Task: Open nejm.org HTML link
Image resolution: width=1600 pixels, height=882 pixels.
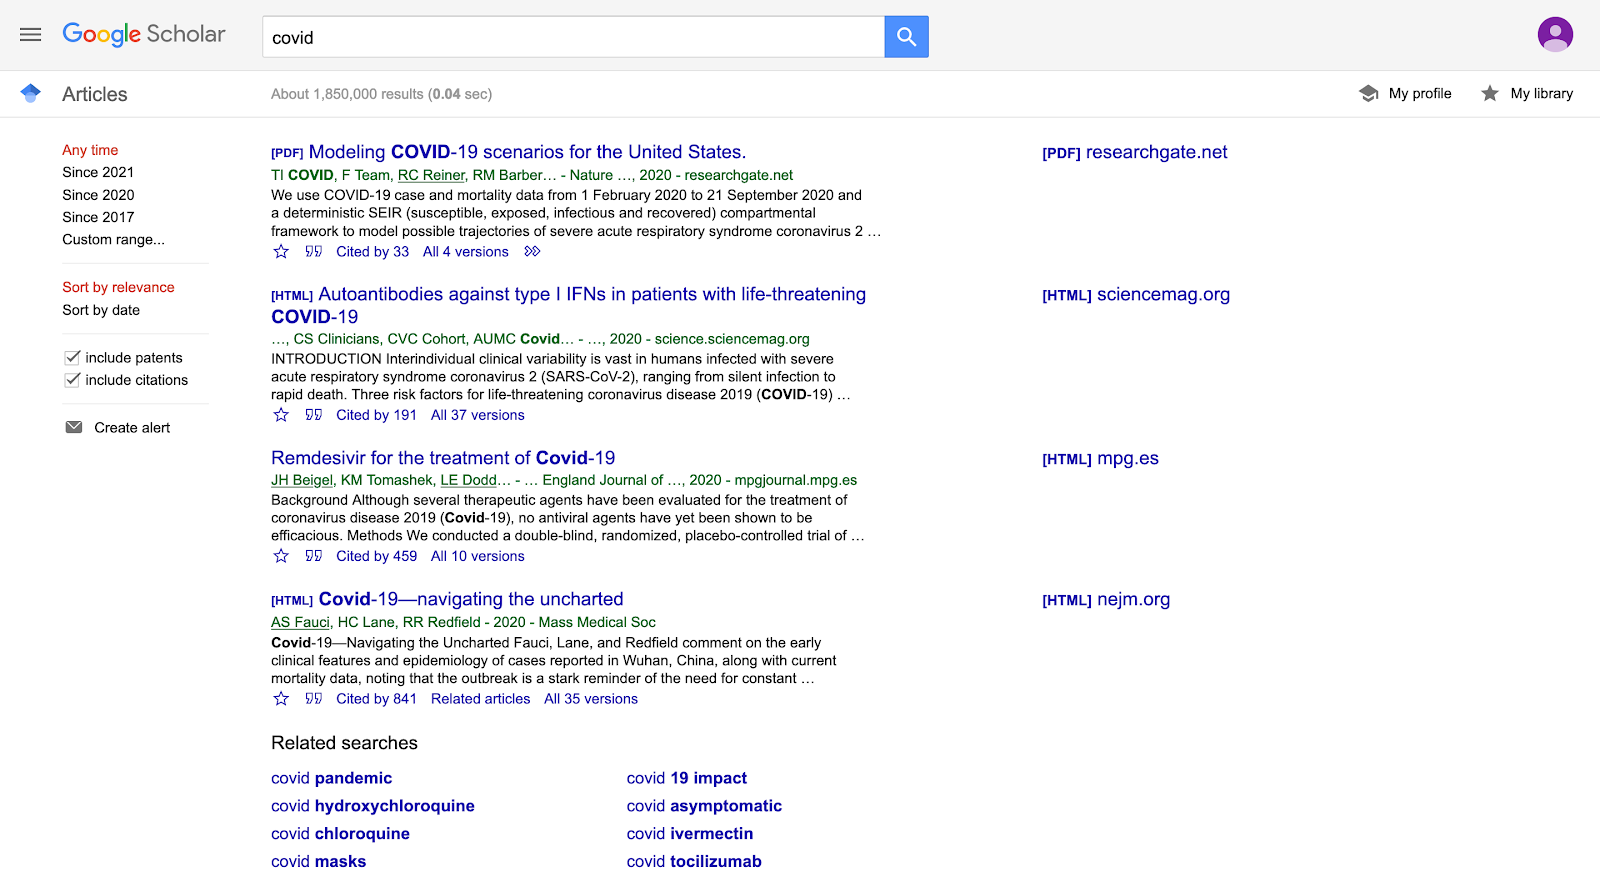Action: (1106, 599)
